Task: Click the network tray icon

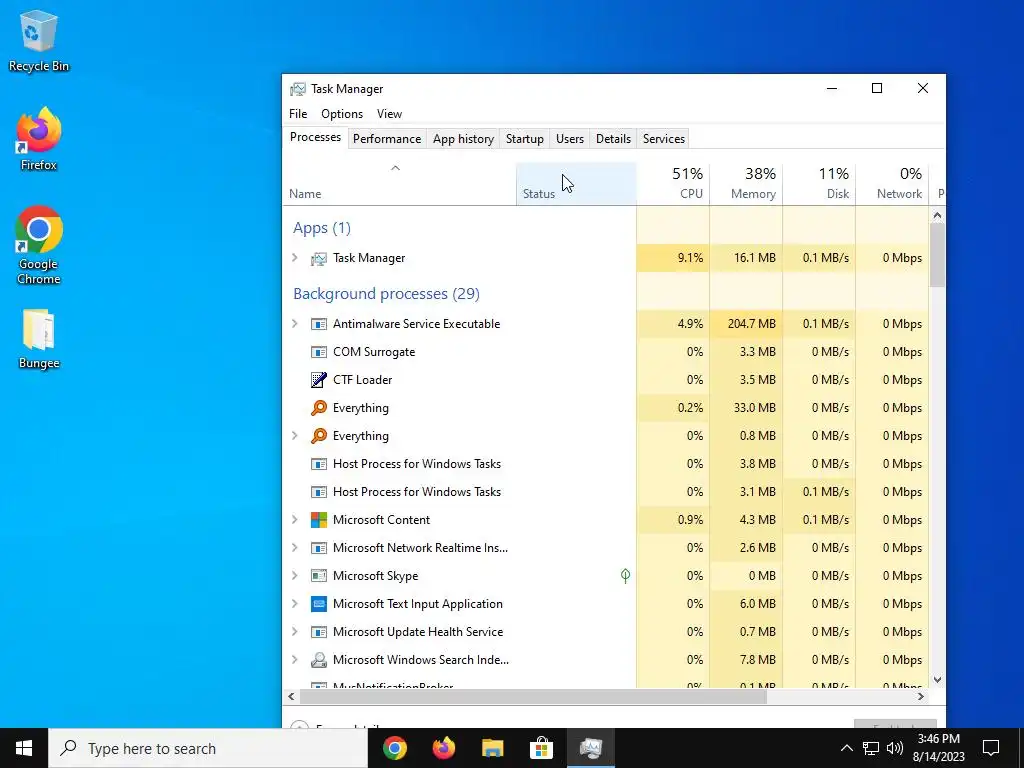Action: coord(871,748)
